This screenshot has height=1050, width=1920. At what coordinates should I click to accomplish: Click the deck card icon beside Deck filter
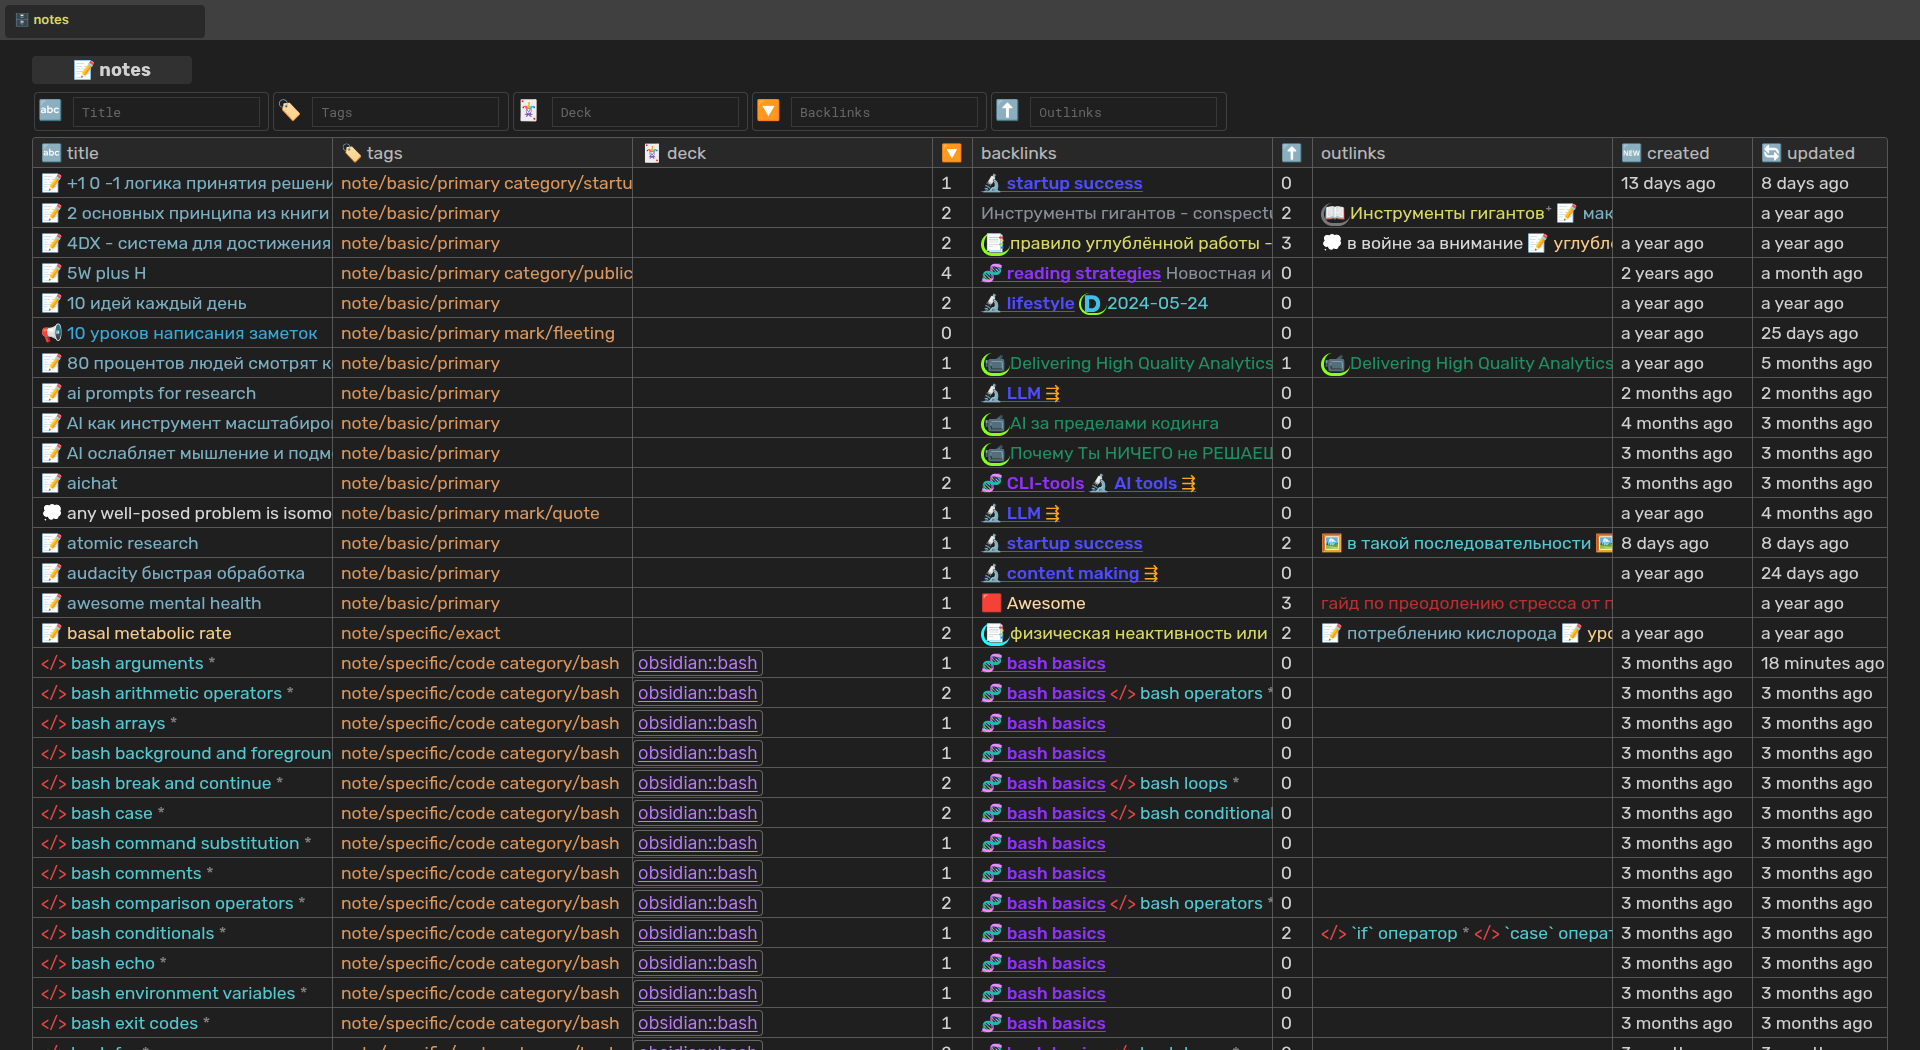pyautogui.click(x=529, y=111)
